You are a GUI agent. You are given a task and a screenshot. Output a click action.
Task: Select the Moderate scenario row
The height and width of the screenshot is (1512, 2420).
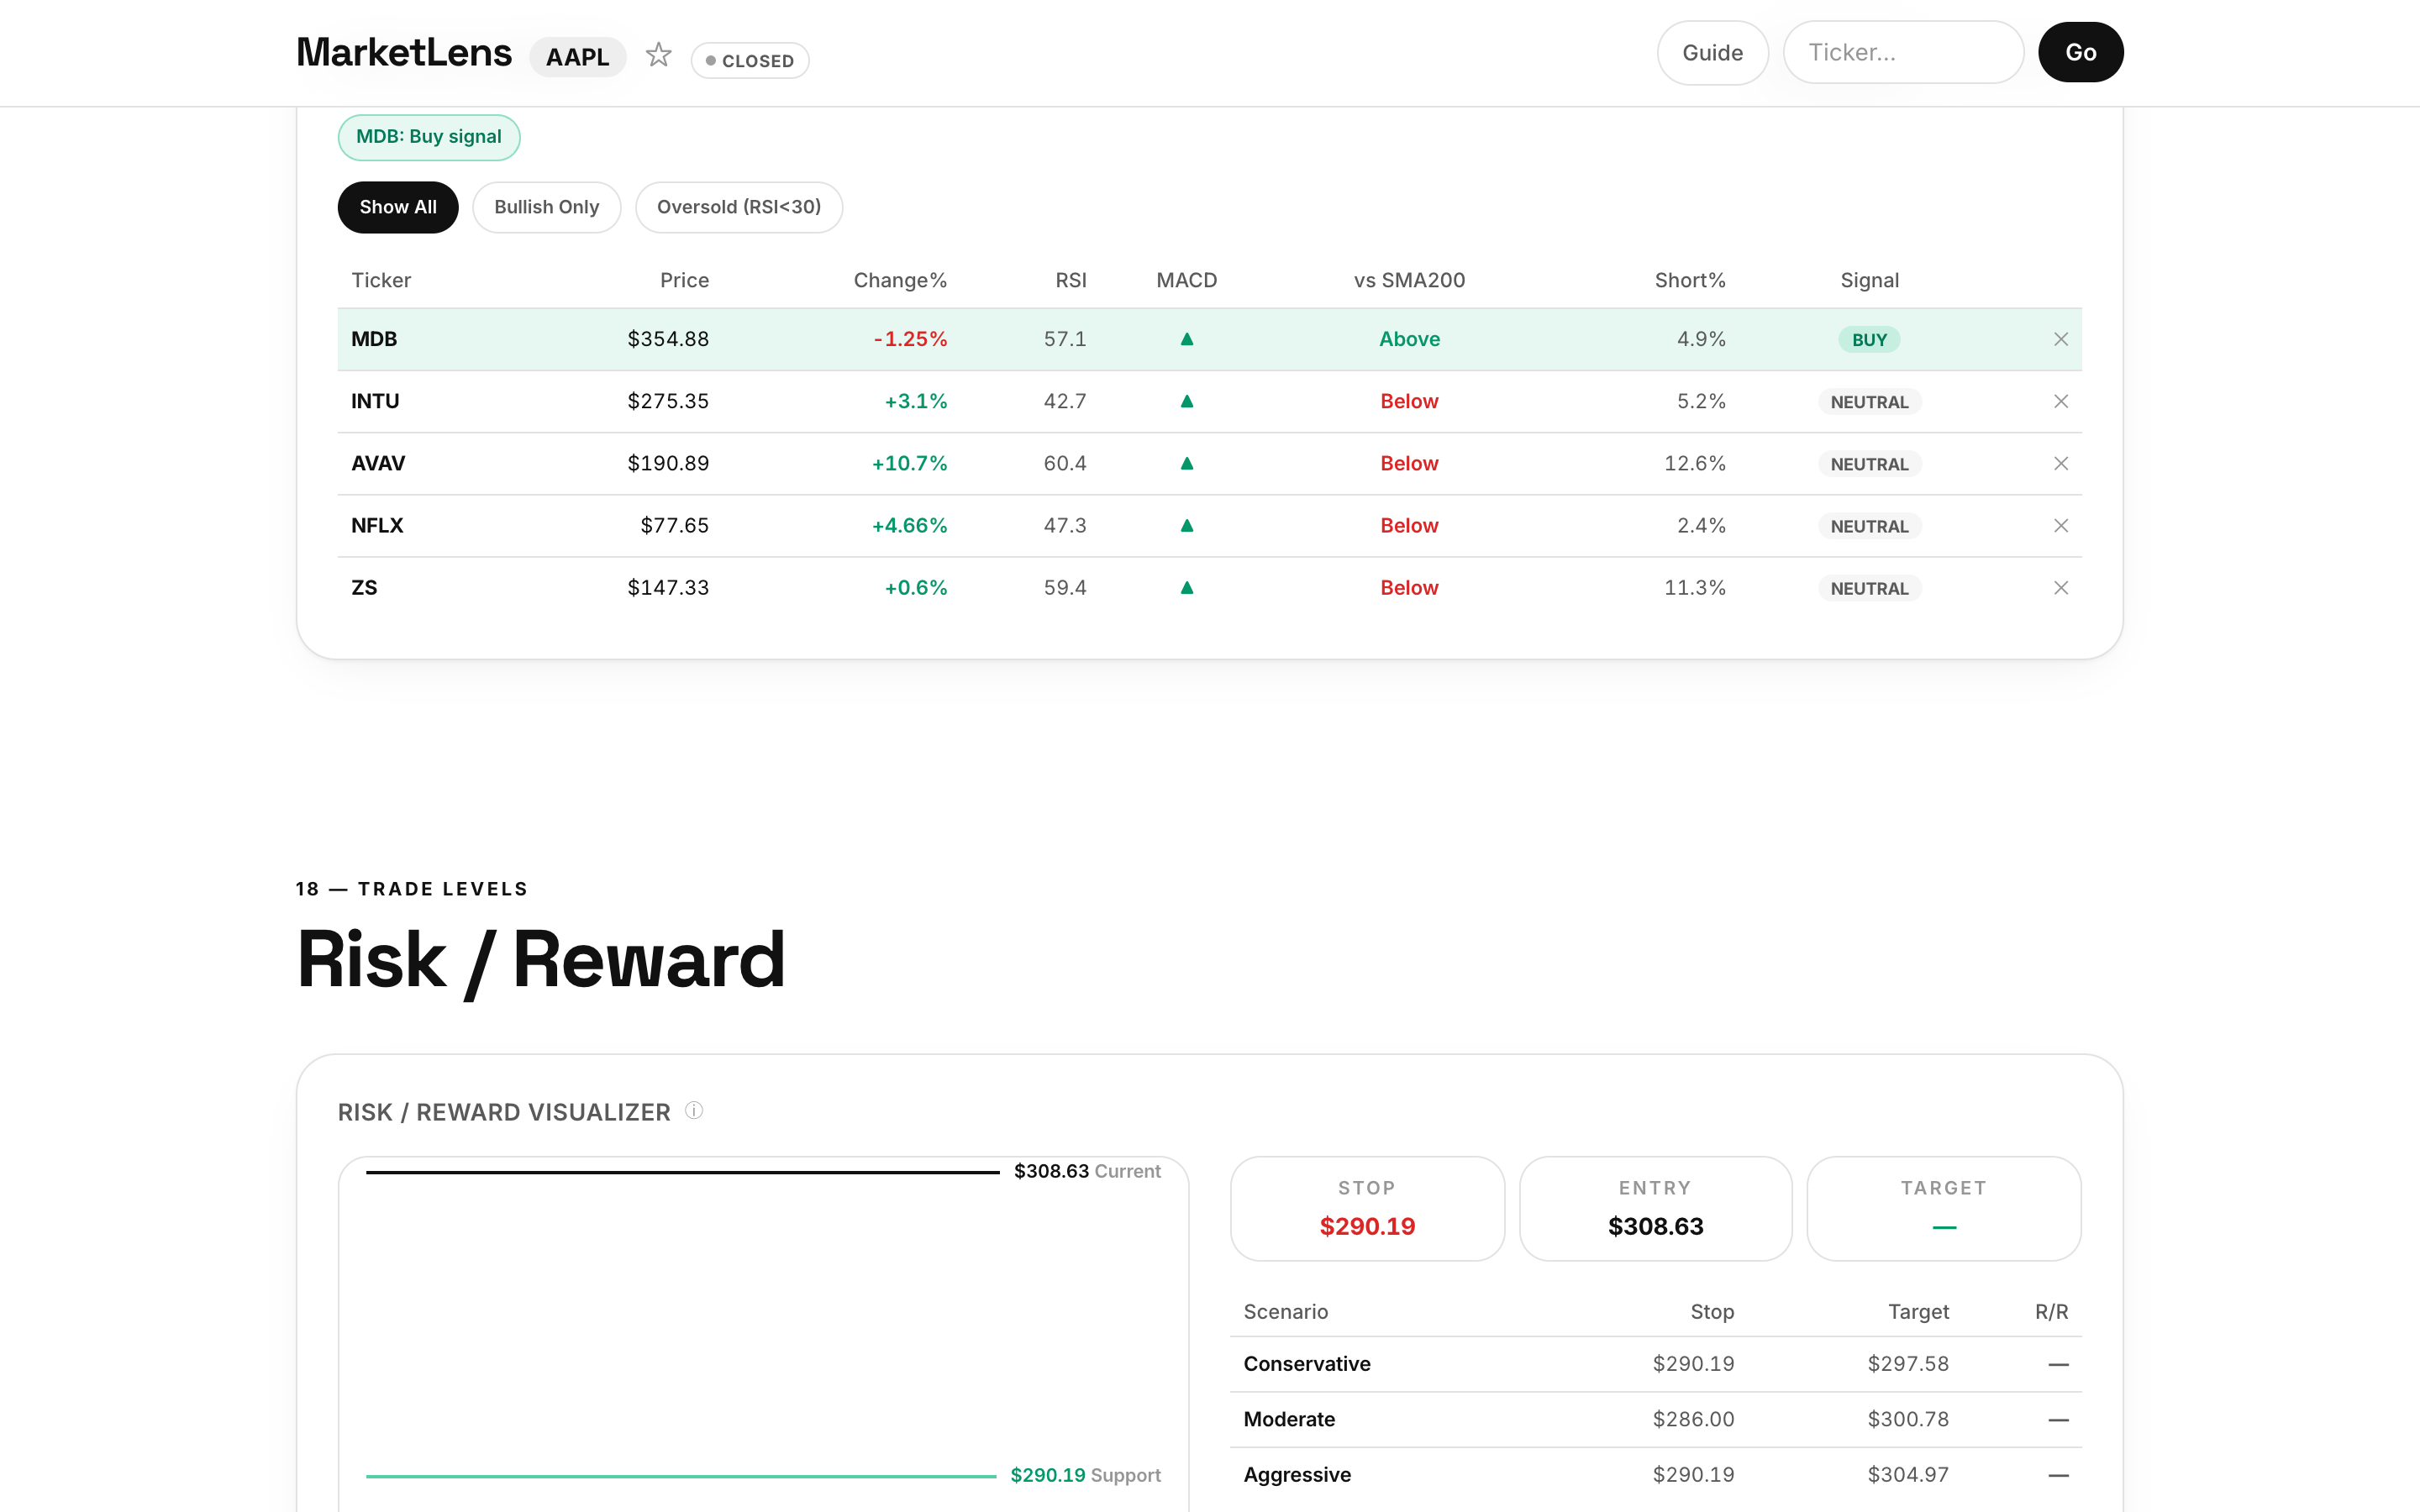pos(1656,1420)
